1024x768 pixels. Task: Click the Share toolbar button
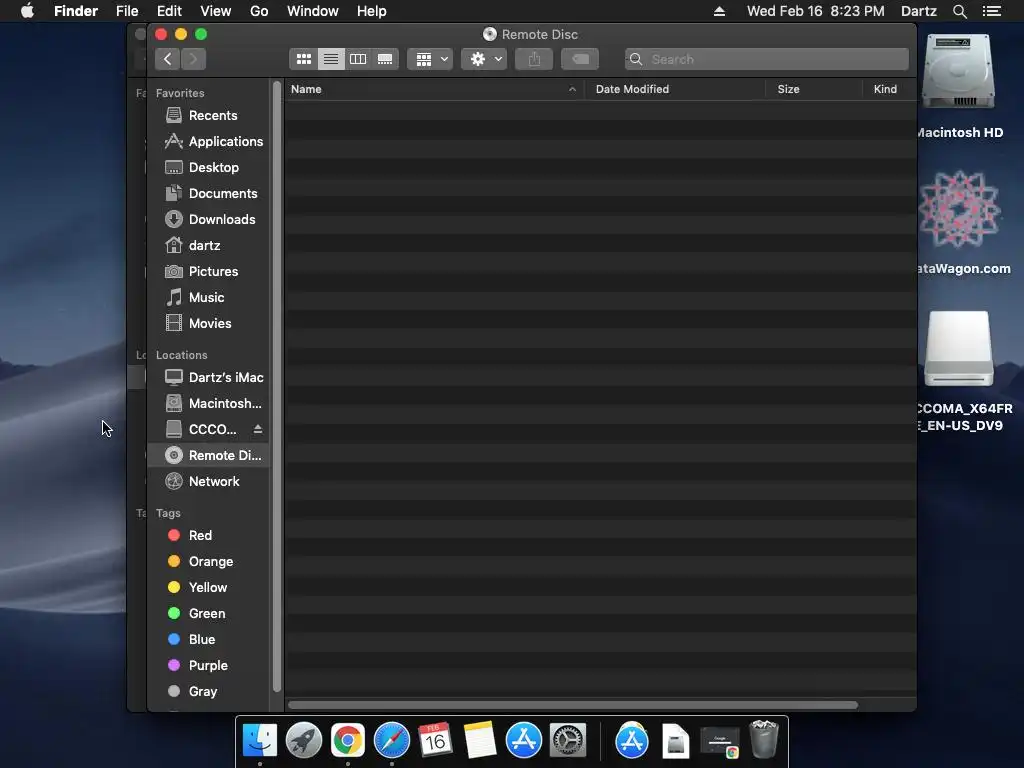[534, 59]
